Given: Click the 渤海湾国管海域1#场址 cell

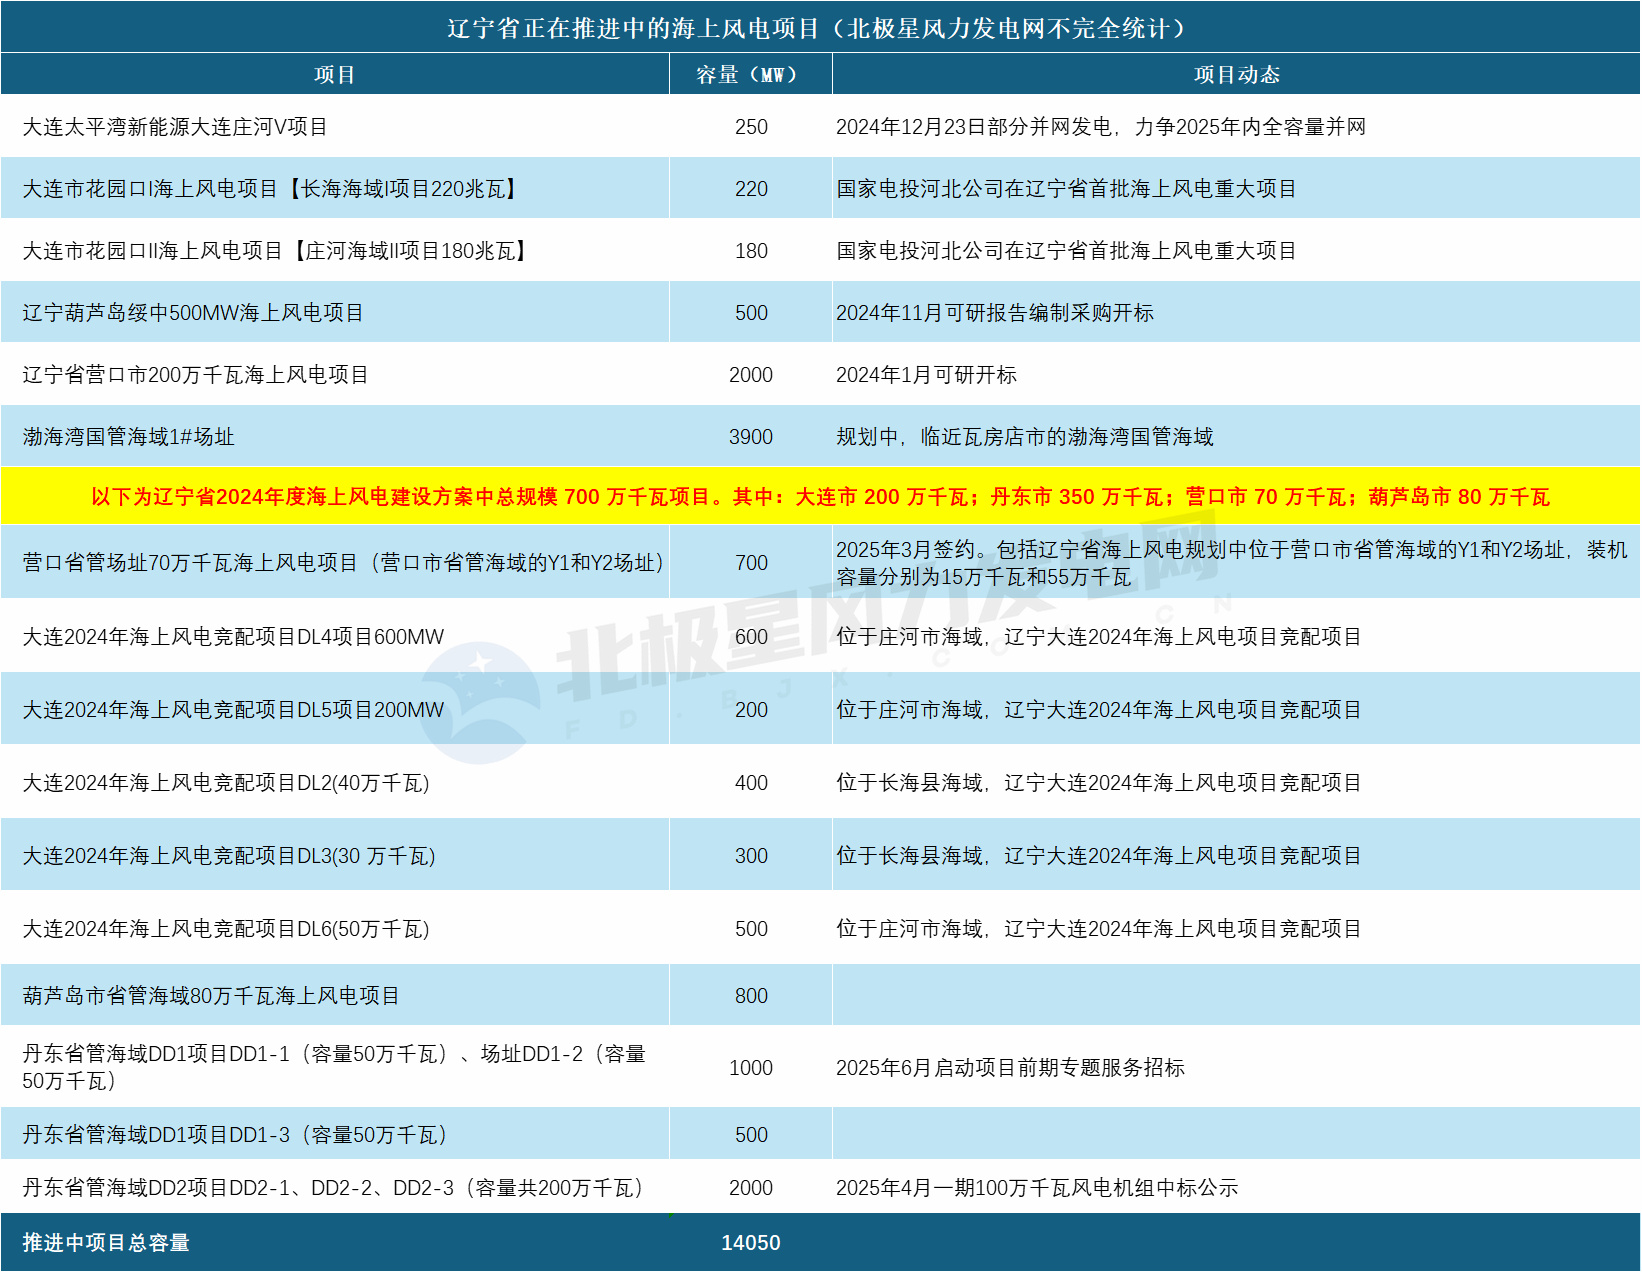Looking at the screenshot, I should pyautogui.click(x=129, y=437).
